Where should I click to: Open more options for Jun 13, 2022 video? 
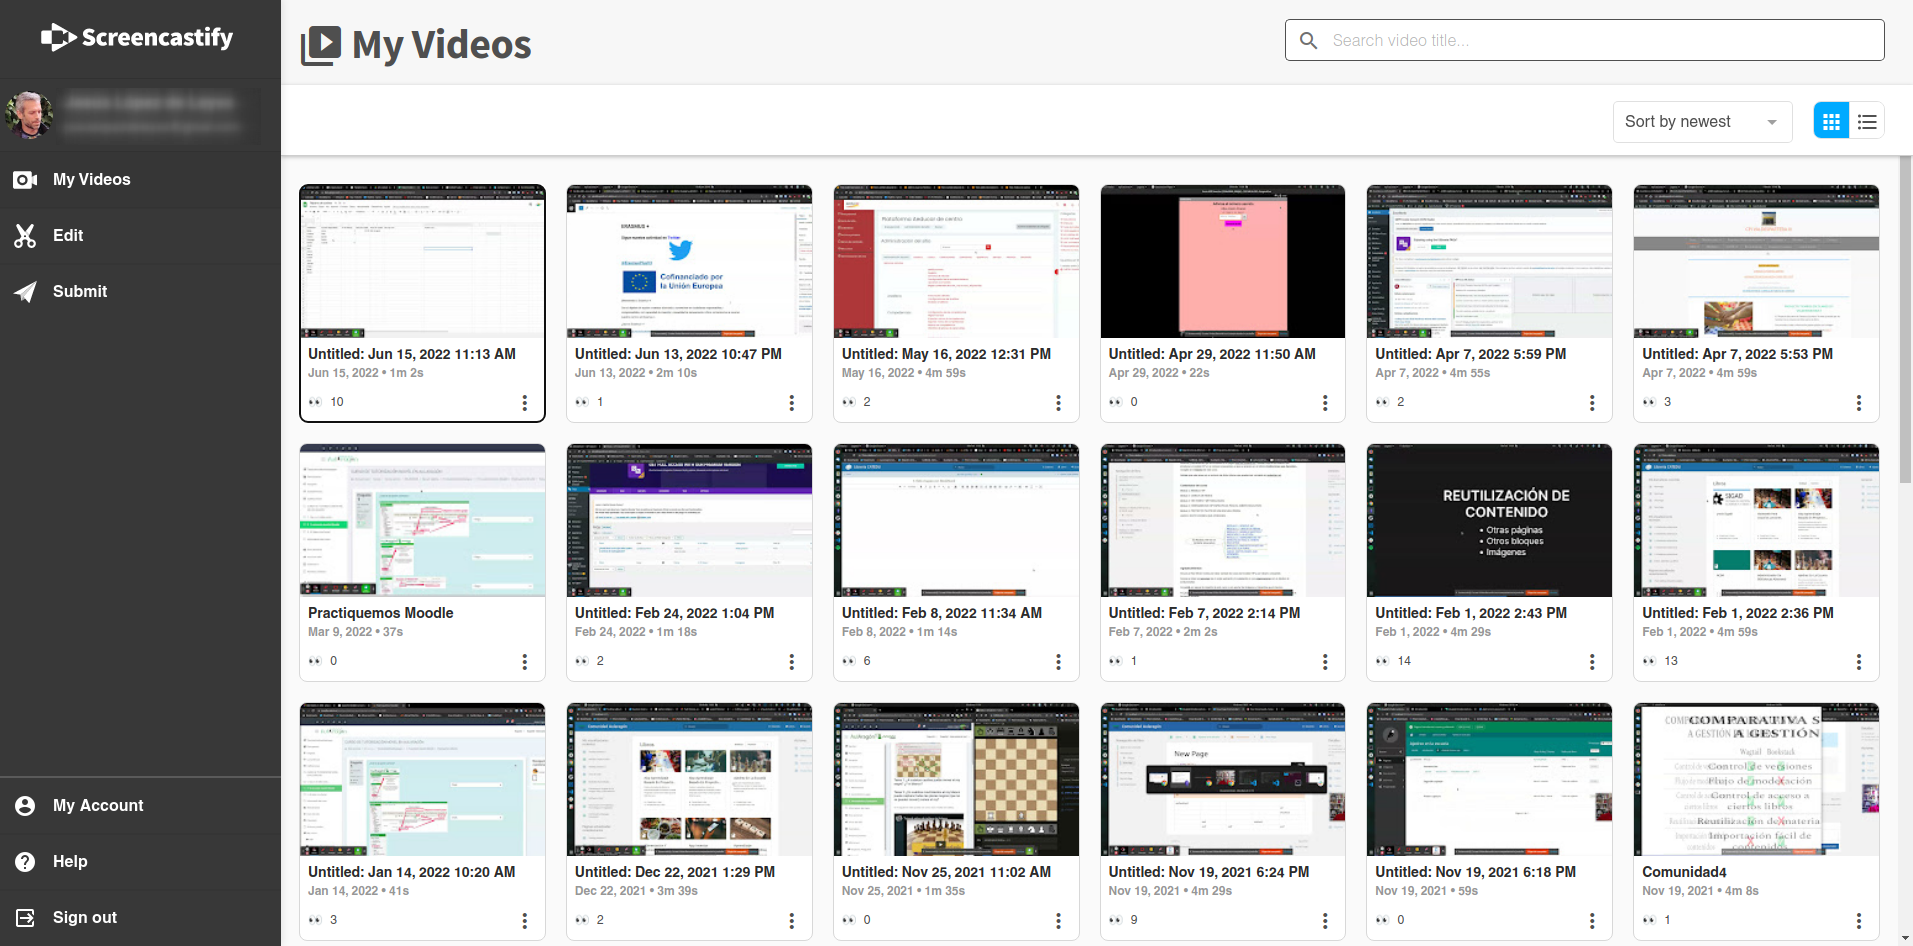click(792, 403)
